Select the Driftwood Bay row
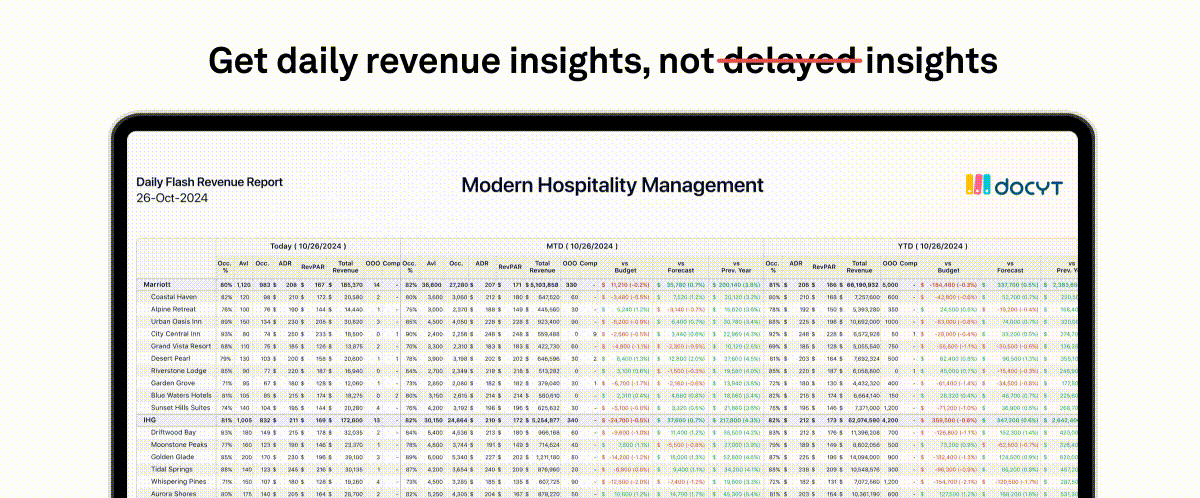The height and width of the screenshot is (498, 1200). (607, 431)
